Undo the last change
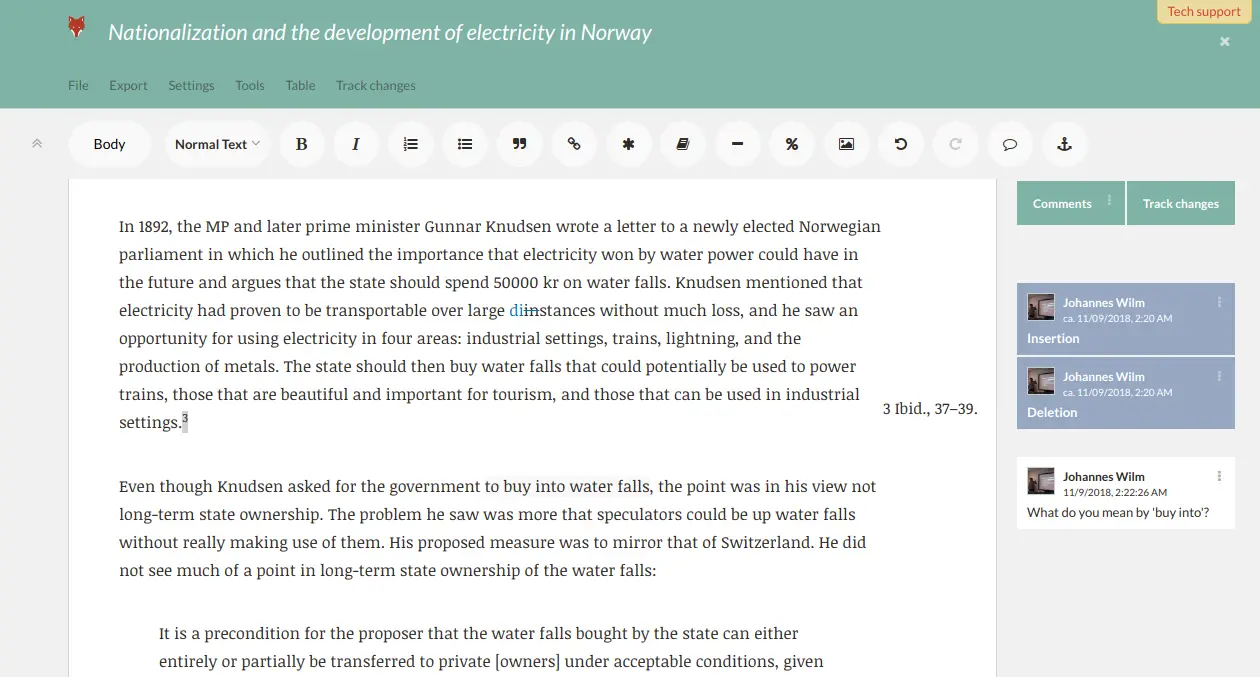The image size is (1260, 677). [x=901, y=144]
